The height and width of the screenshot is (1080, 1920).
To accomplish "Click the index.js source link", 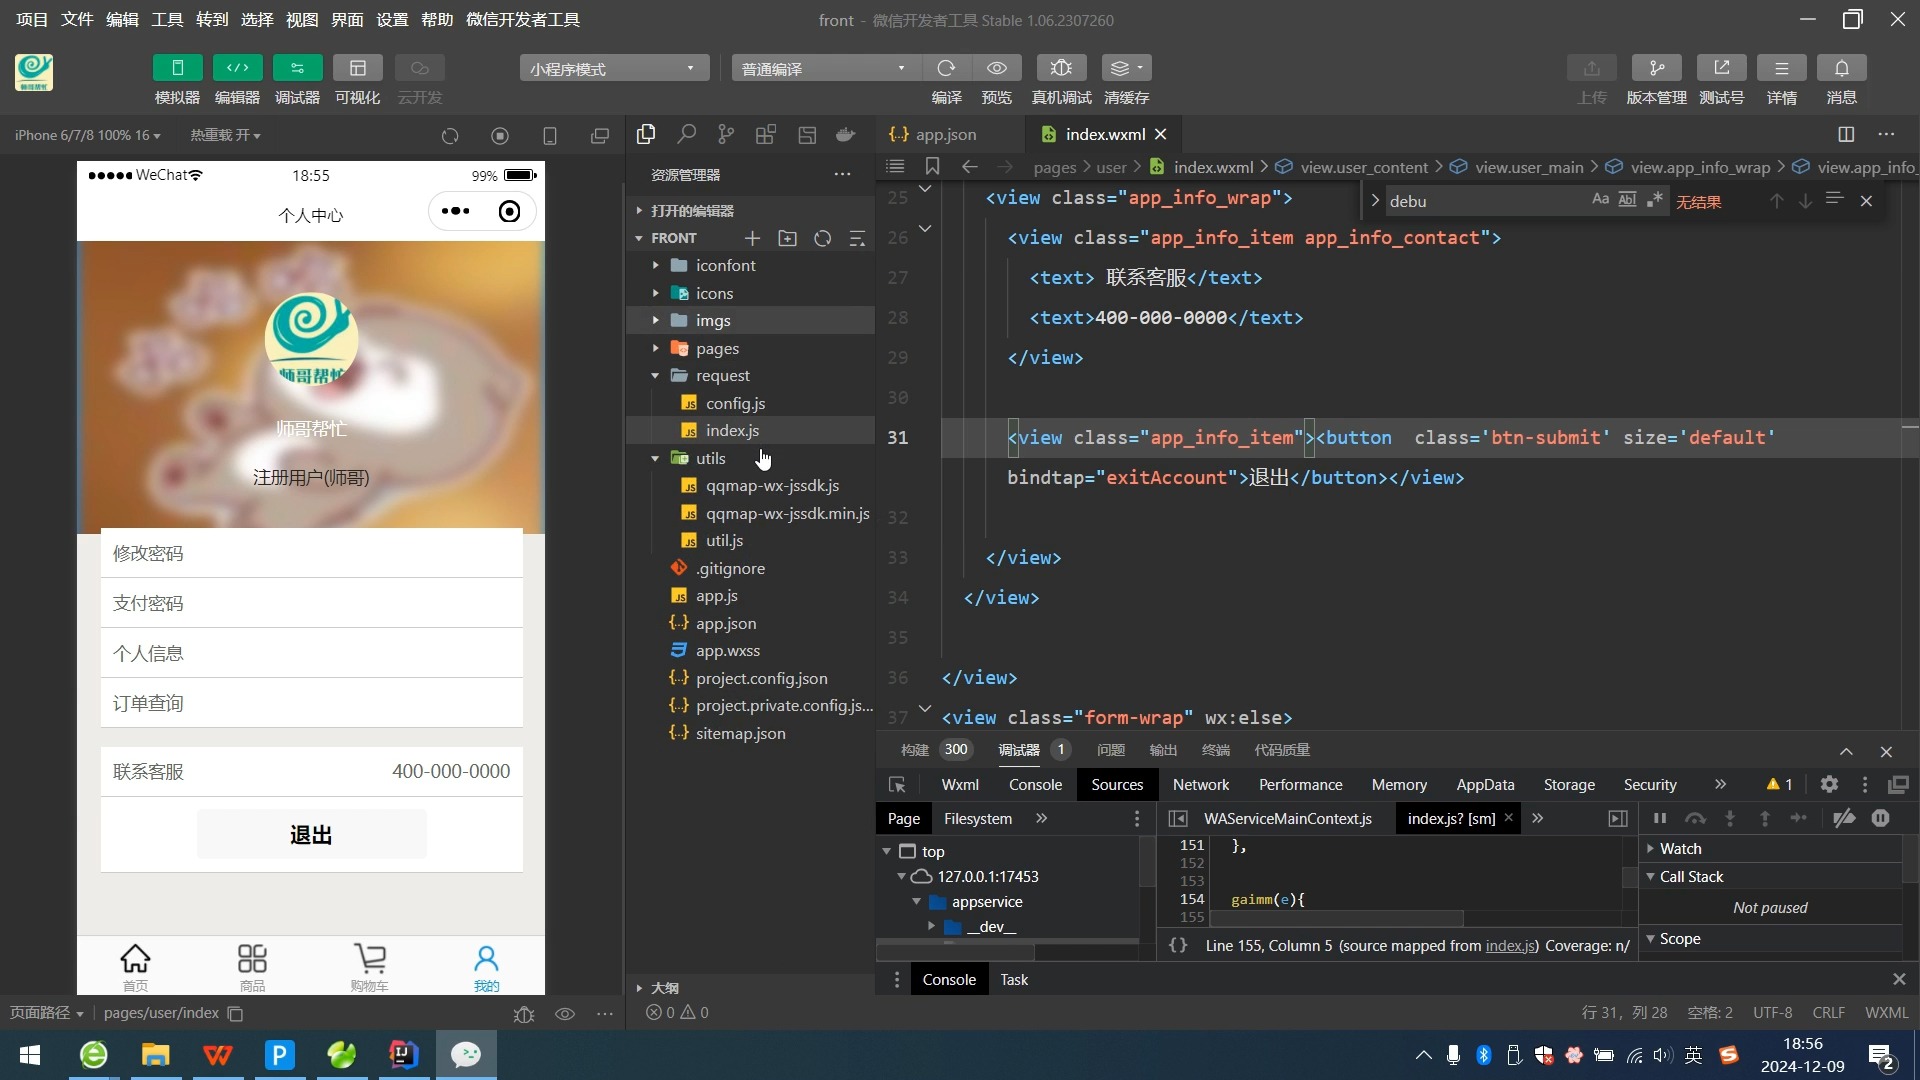I will [x=1510, y=945].
